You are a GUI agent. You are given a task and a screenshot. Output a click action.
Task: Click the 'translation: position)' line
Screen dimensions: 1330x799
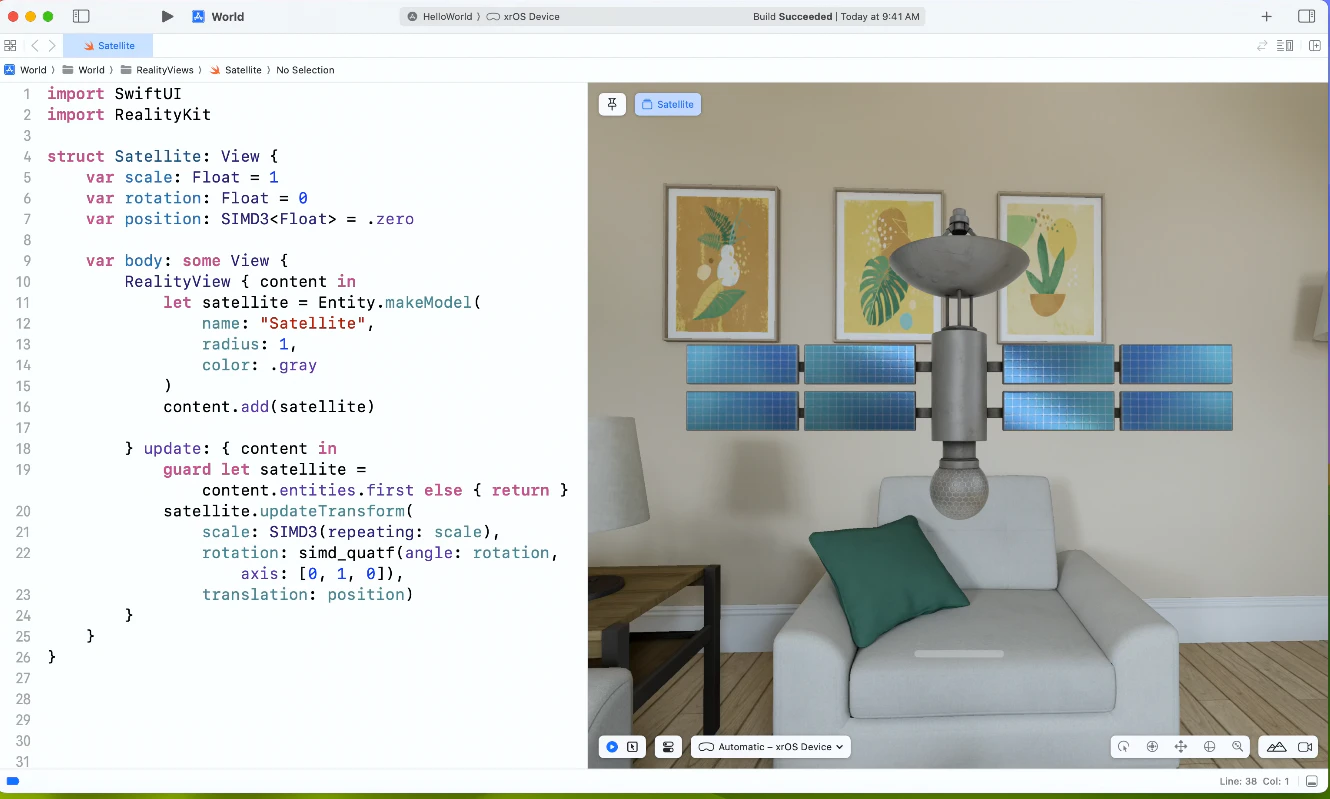click(x=308, y=595)
